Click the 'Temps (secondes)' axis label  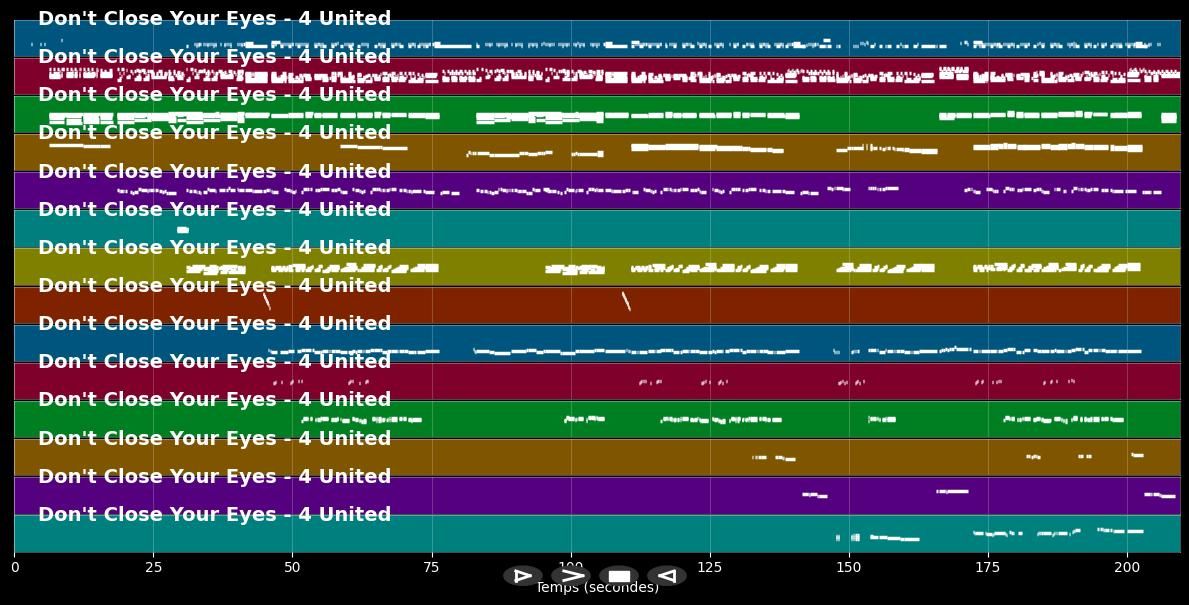point(597,588)
